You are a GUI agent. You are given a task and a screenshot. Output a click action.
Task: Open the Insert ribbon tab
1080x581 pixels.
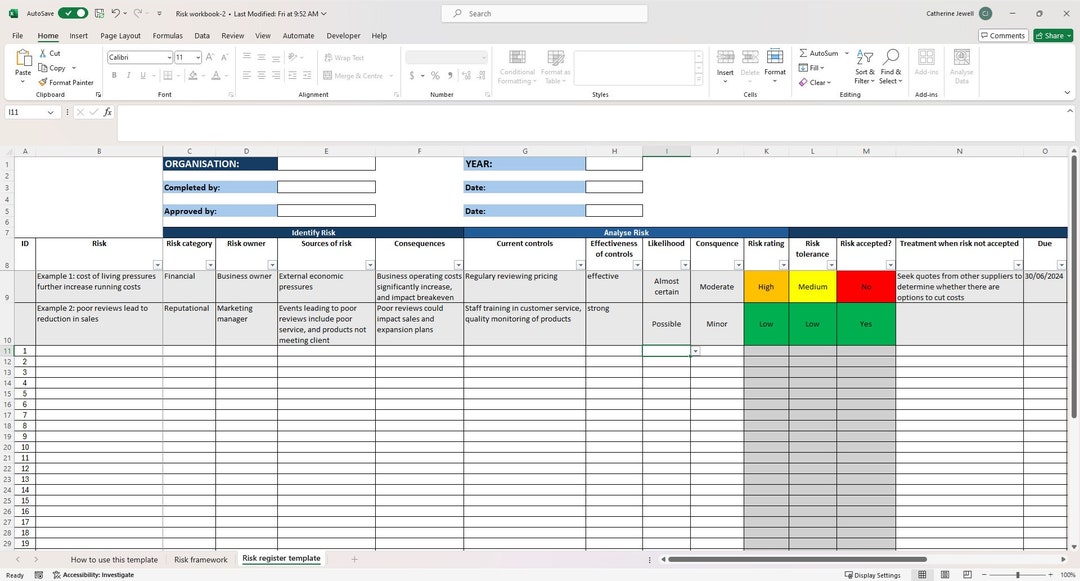[x=78, y=35]
